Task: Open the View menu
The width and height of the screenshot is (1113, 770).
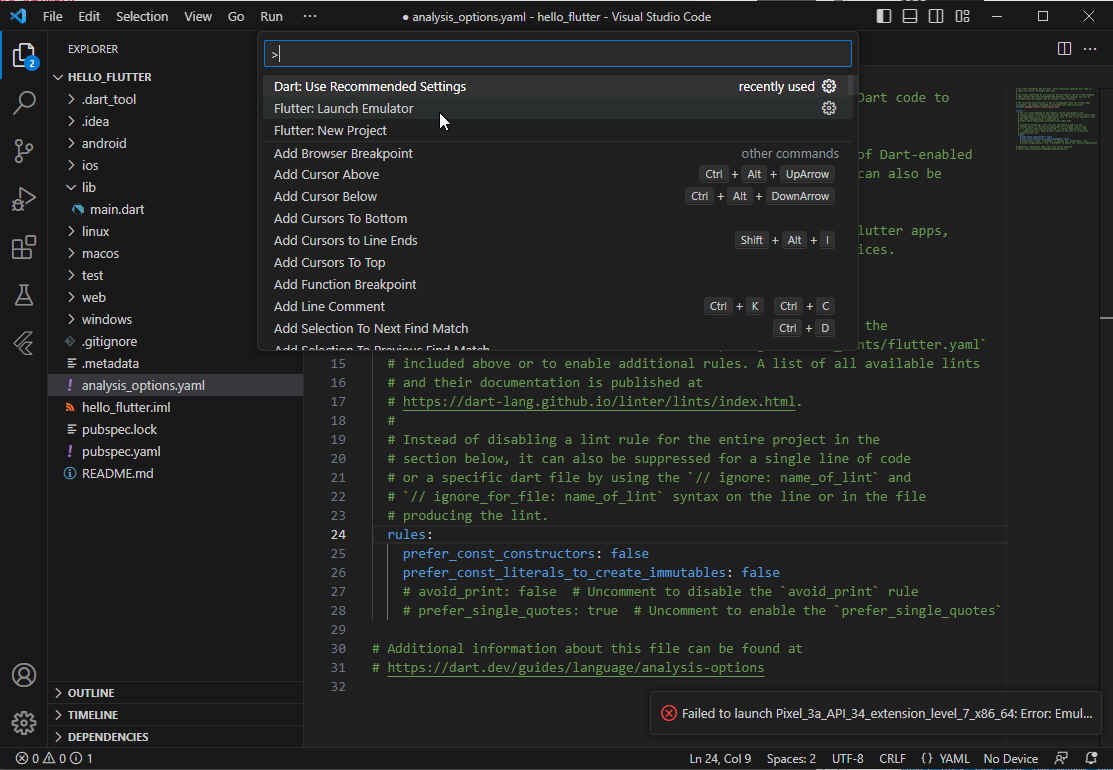Action: pos(198,16)
